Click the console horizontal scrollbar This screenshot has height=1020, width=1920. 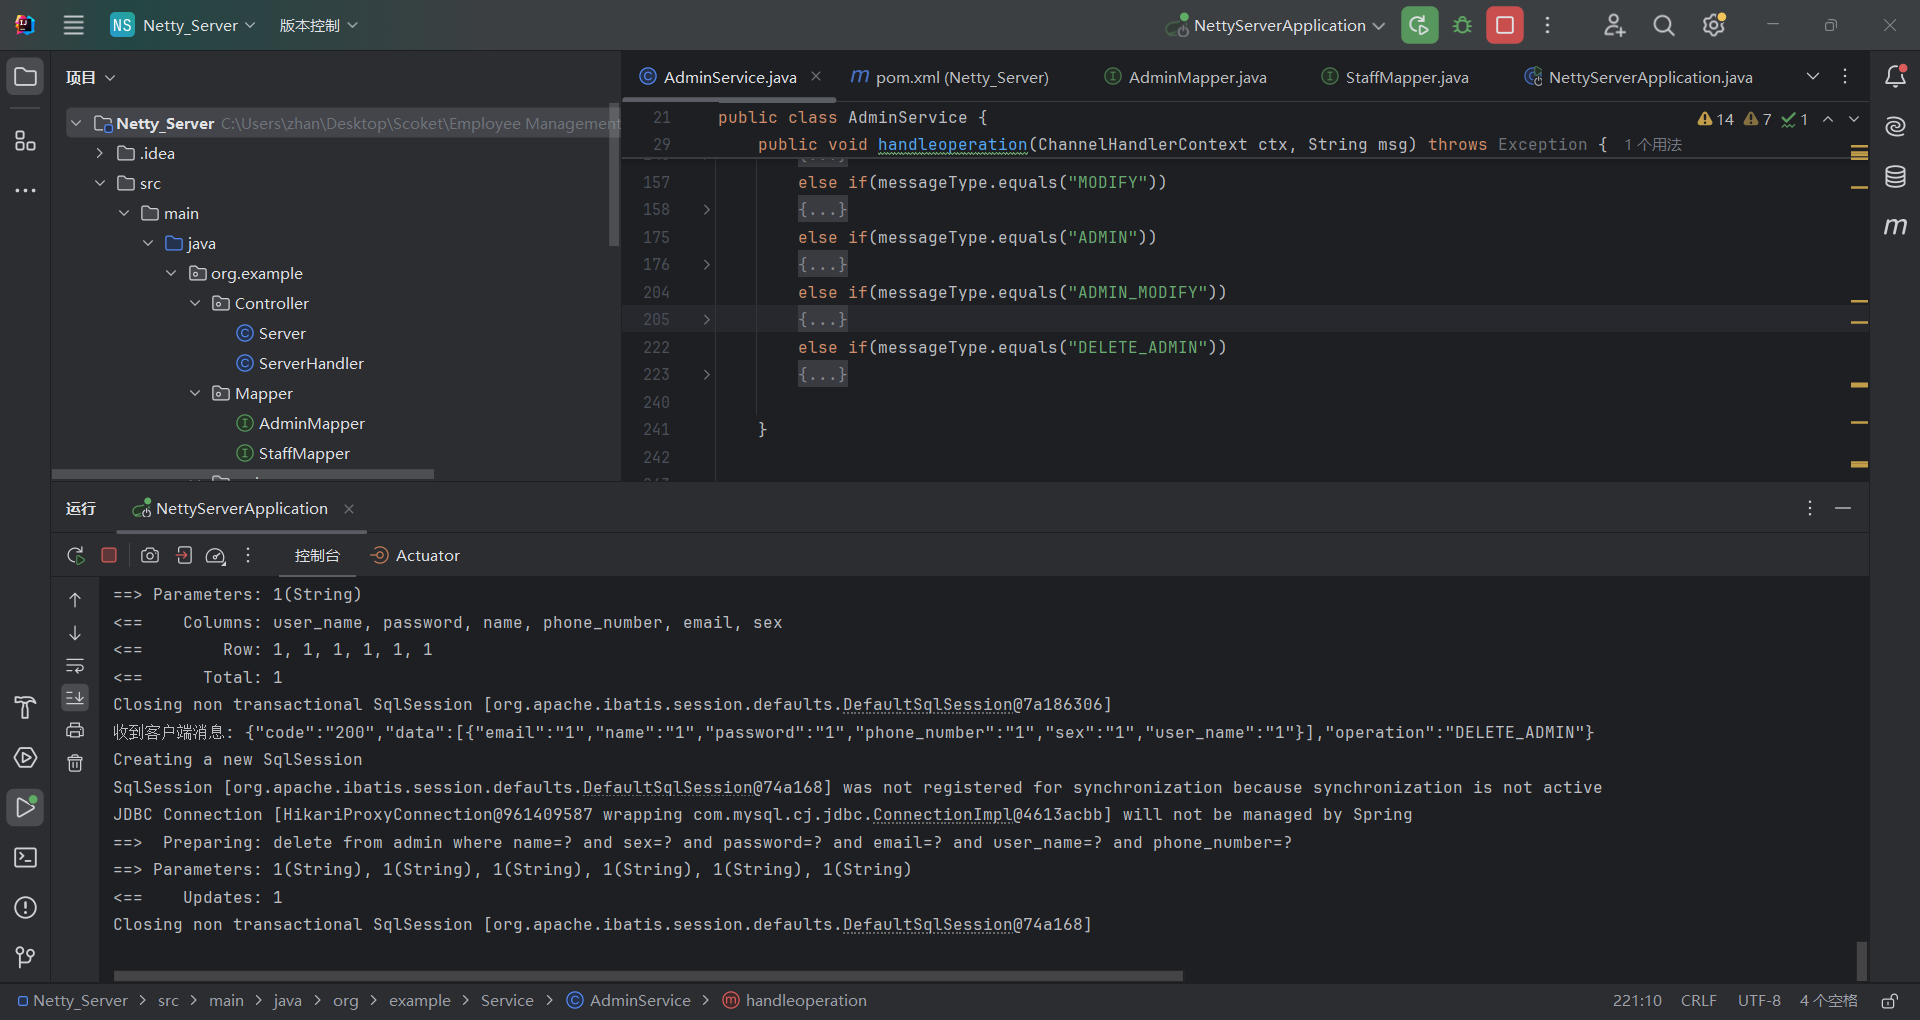point(648,975)
